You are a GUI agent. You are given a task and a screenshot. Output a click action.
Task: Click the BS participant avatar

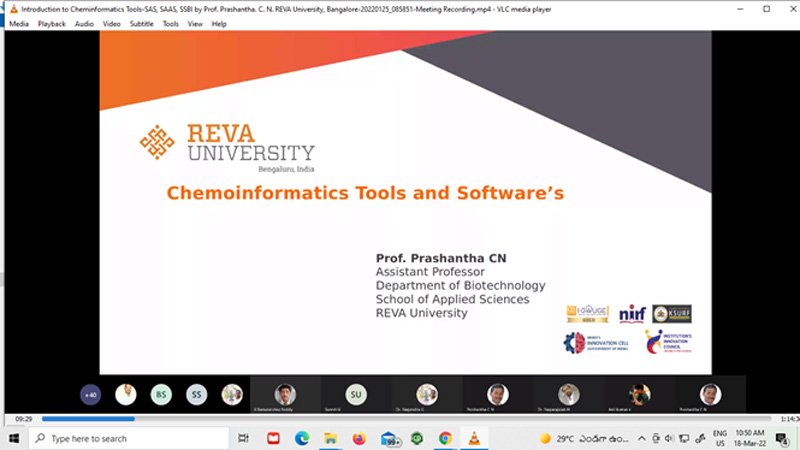[161, 394]
